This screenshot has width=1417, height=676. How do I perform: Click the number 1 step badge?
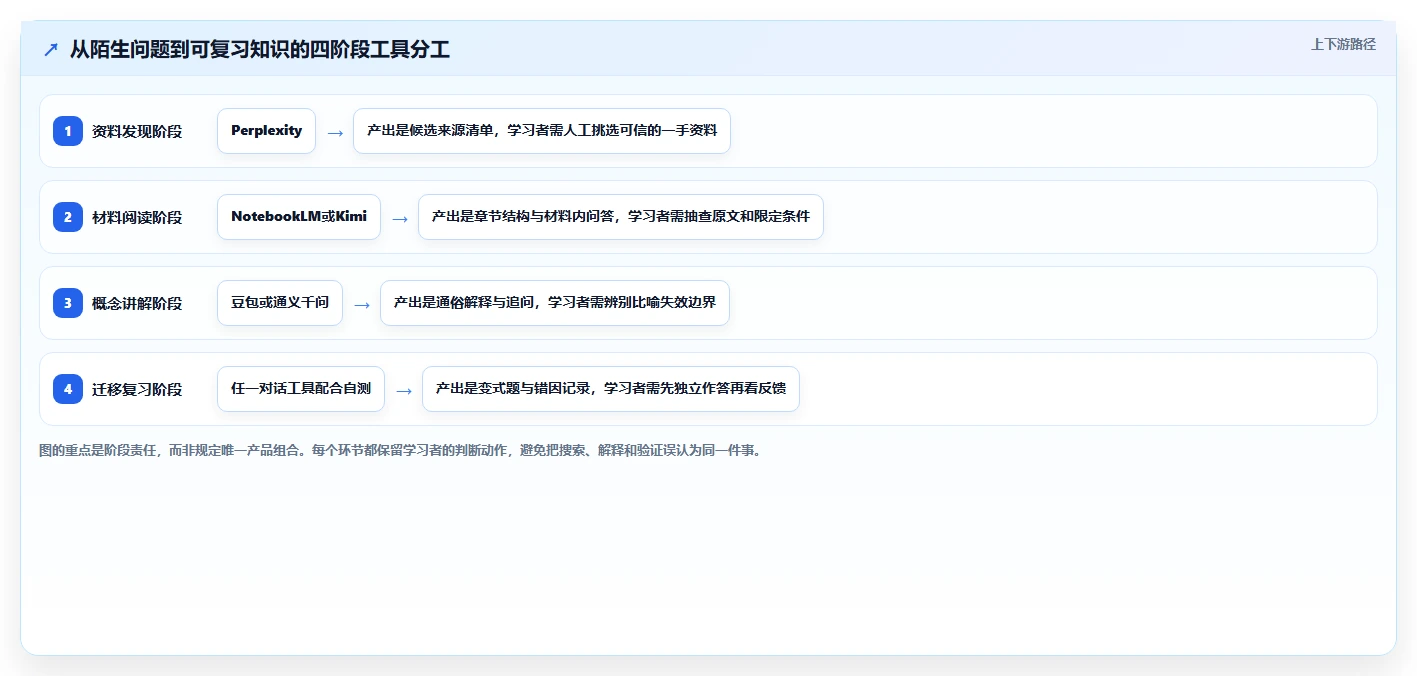point(68,131)
